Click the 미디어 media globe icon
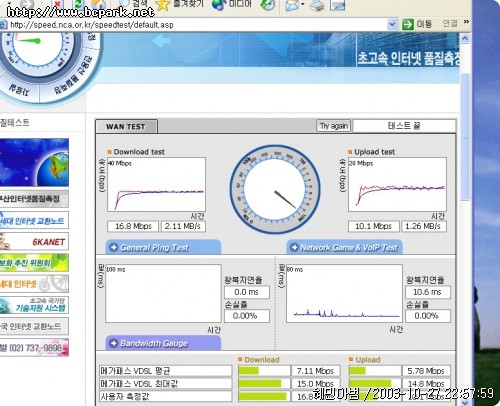The image size is (500, 406). click(219, 5)
